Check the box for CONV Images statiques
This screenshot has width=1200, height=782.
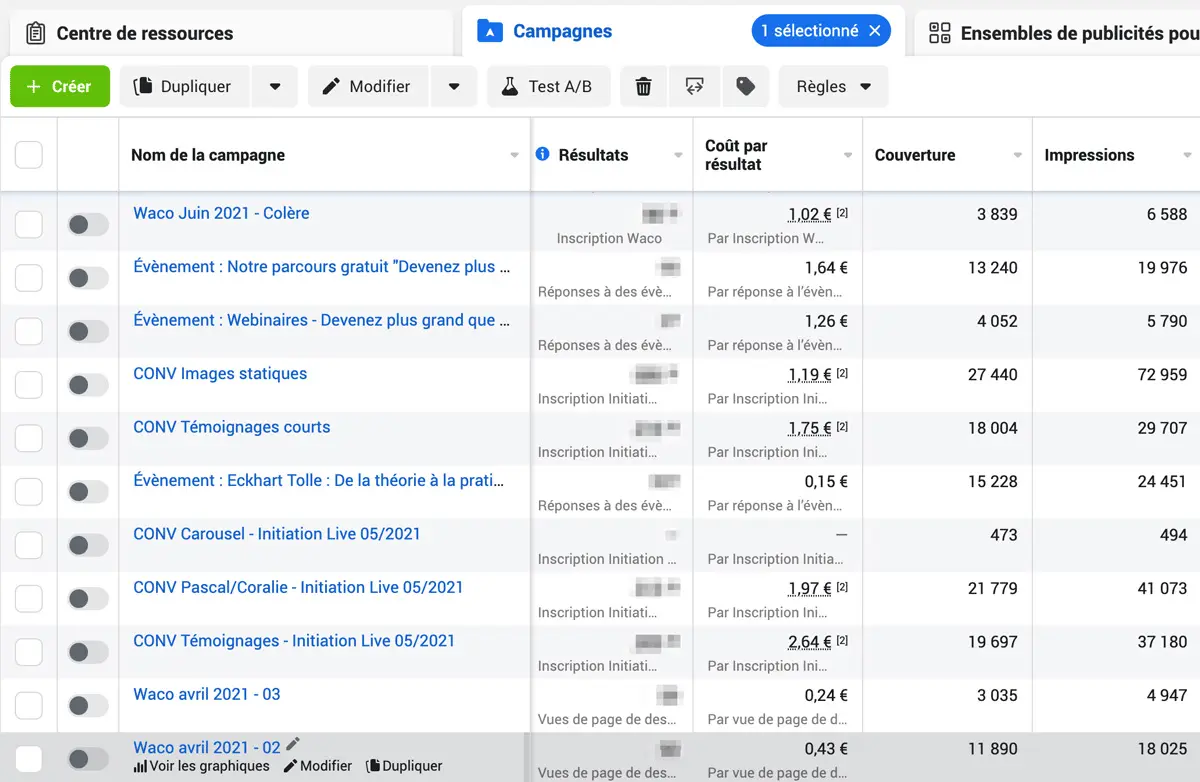pyautogui.click(x=29, y=385)
